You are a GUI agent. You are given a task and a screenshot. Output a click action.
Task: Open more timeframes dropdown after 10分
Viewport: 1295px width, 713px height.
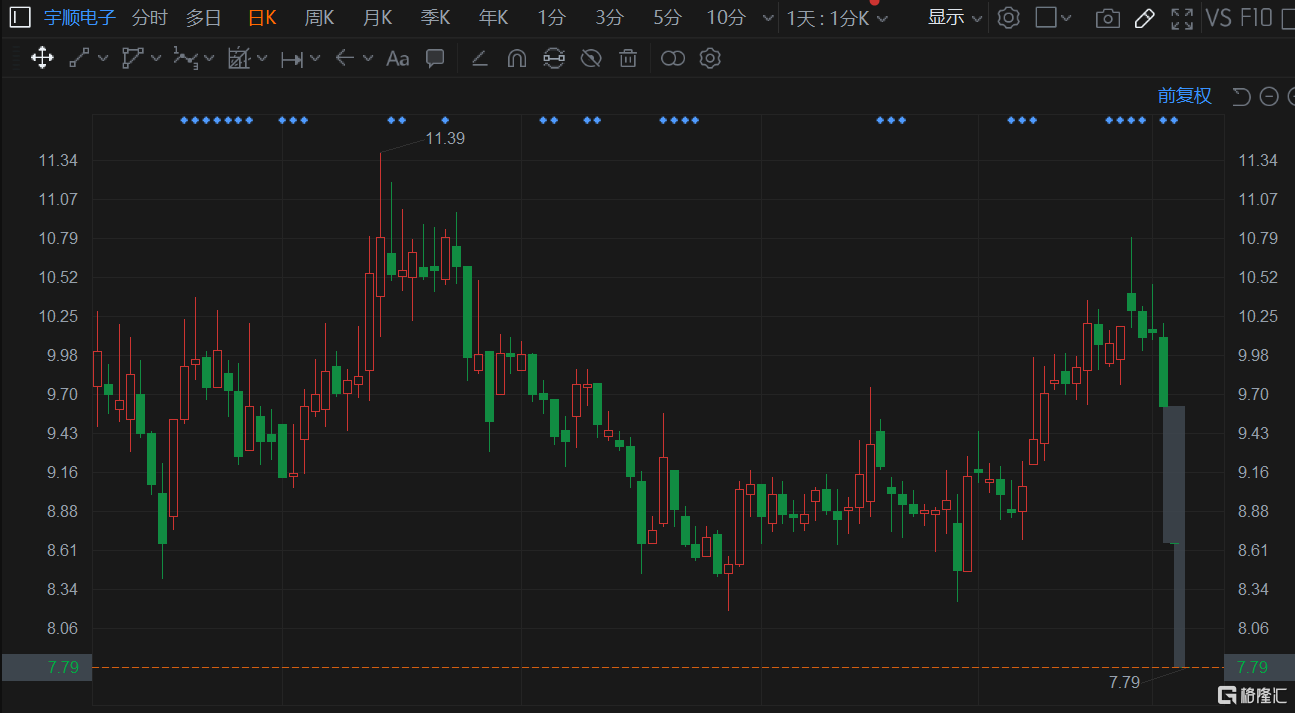click(x=767, y=18)
